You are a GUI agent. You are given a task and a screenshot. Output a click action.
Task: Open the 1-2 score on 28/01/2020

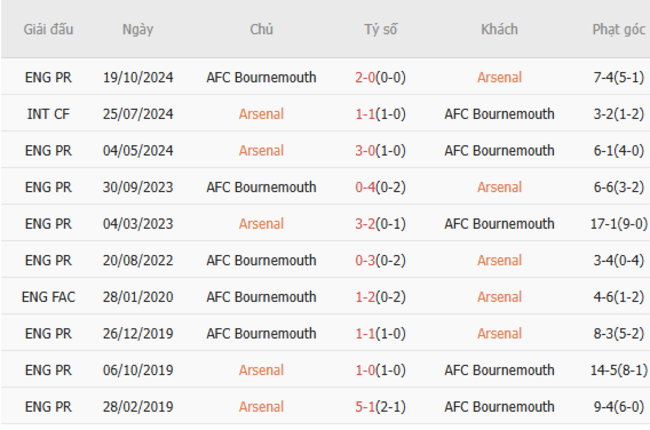click(x=366, y=297)
